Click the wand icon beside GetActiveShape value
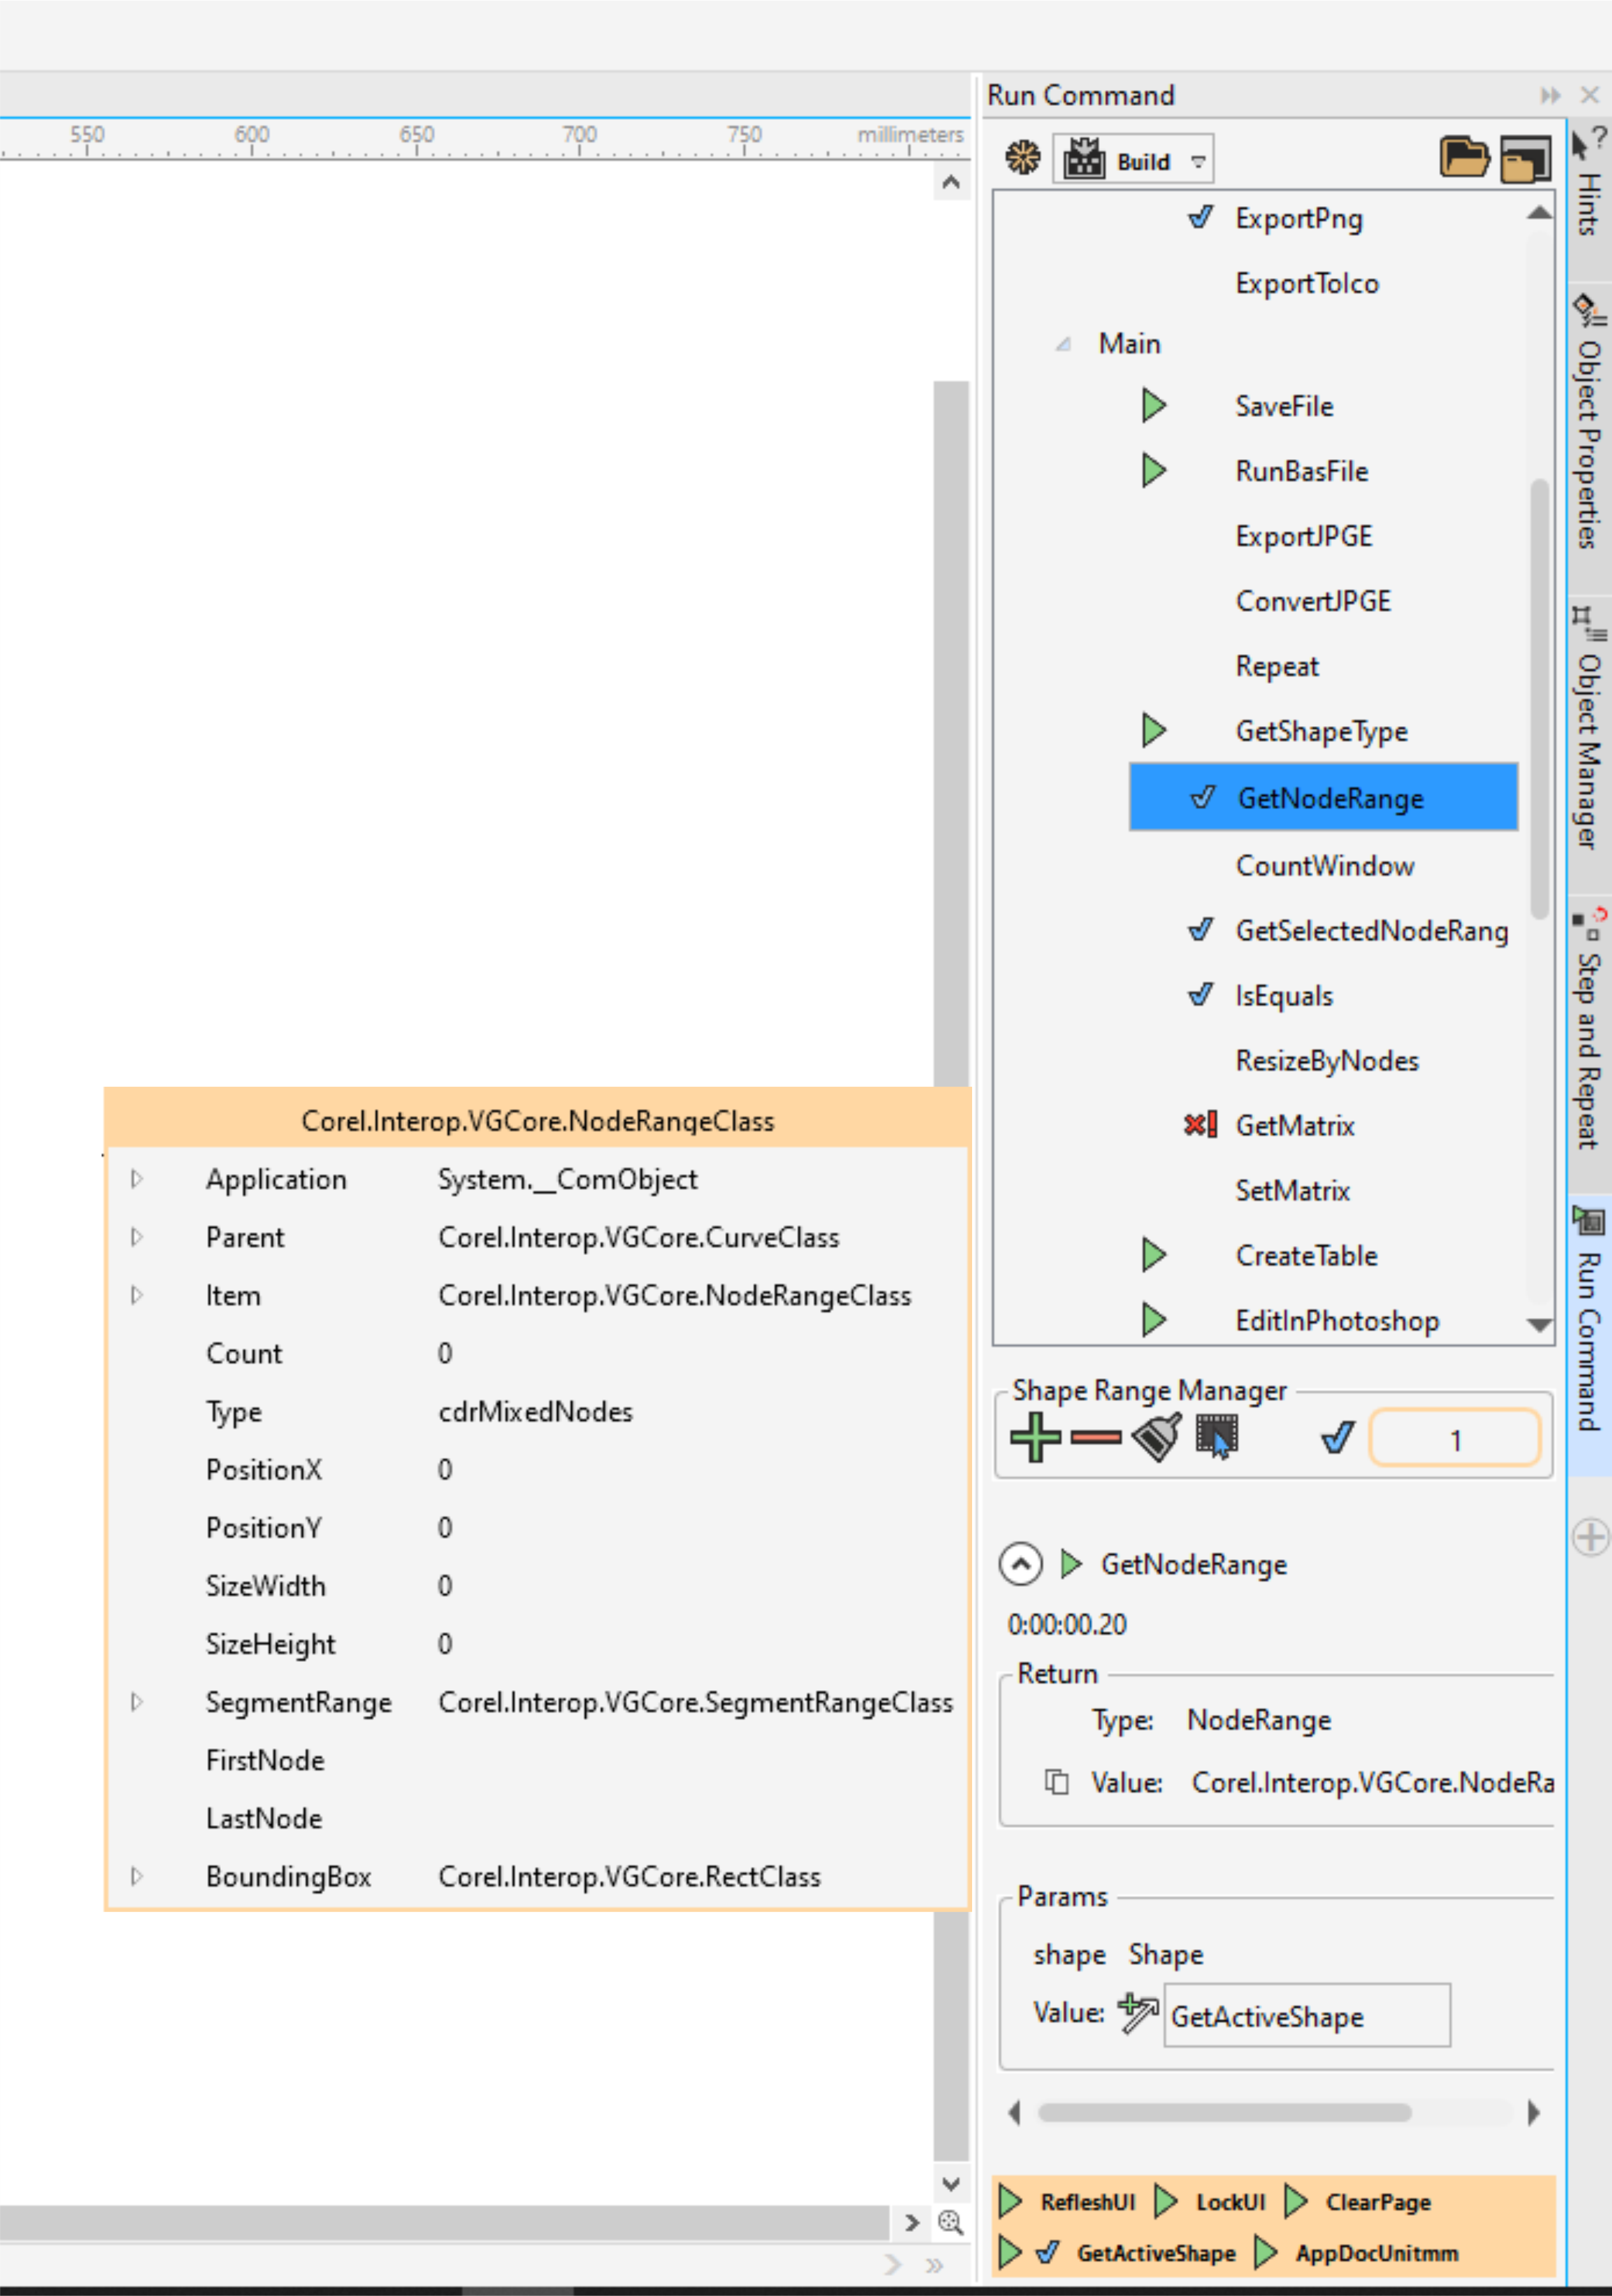Viewport: 1612px width, 2296px height. 1137,2014
